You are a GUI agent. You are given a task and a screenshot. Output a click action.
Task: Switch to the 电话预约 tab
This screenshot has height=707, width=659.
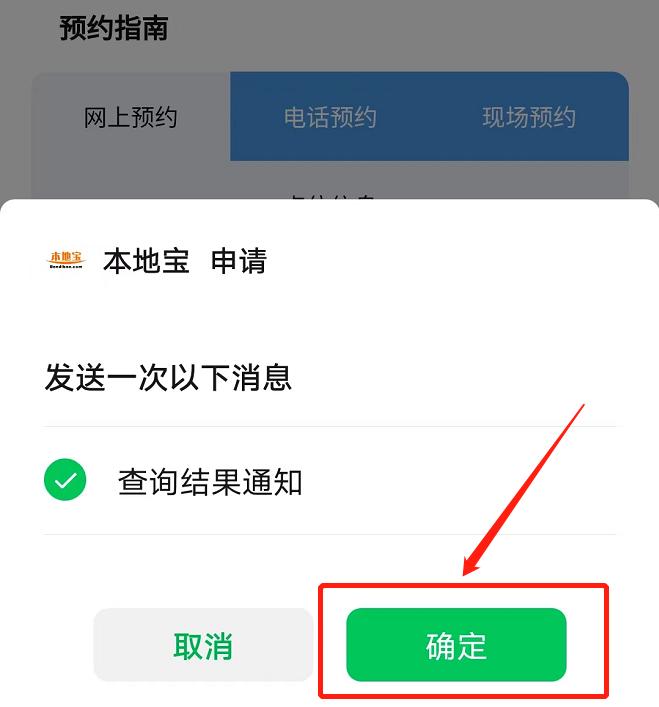pyautogui.click(x=330, y=117)
